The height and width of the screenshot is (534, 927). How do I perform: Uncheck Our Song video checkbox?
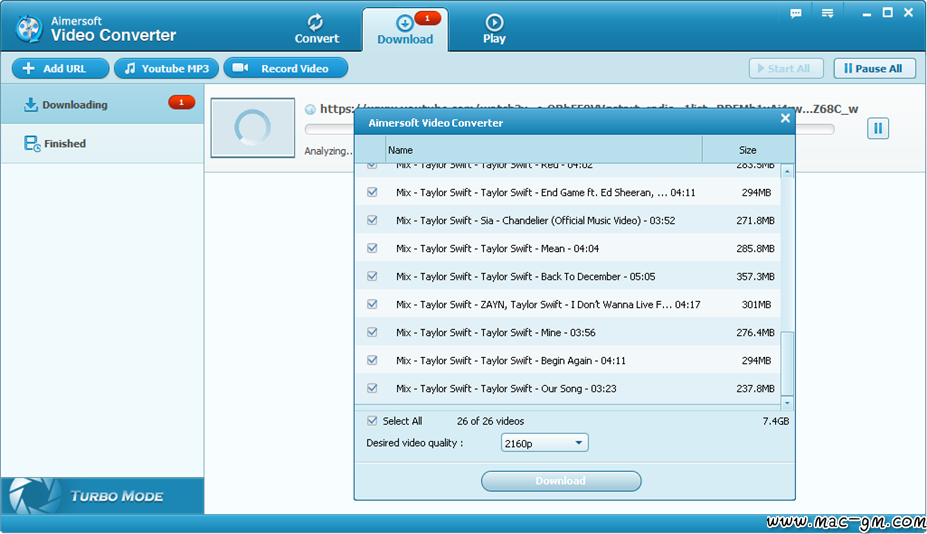(x=372, y=388)
